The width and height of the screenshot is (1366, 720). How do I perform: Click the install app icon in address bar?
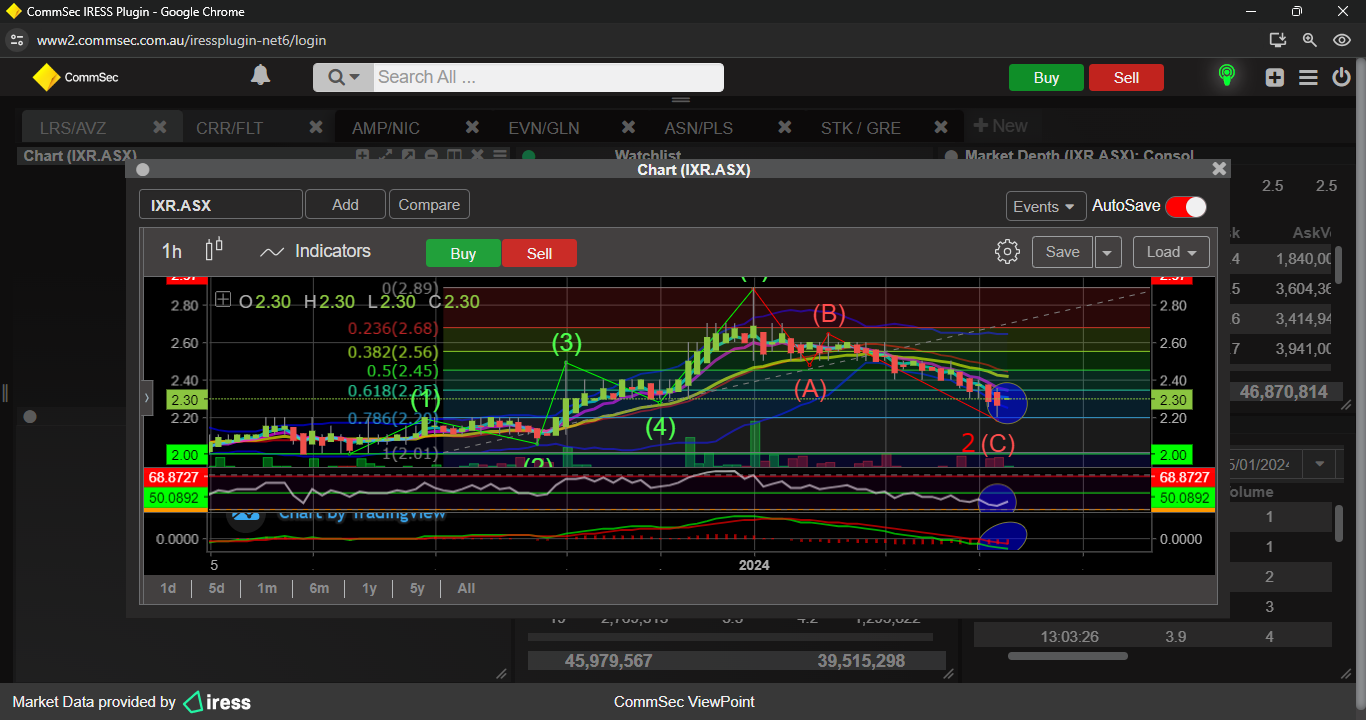(1277, 40)
